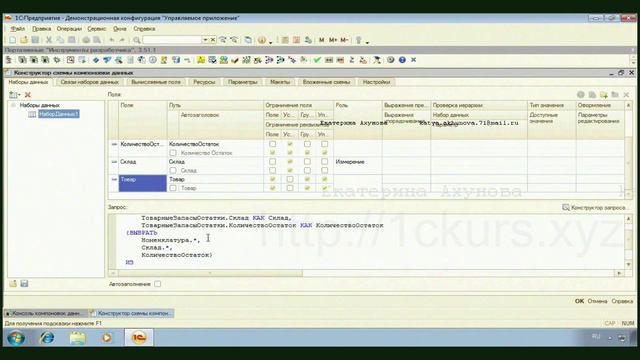
Task: Click the clock icon in developer toolbar
Action: tap(153, 60)
